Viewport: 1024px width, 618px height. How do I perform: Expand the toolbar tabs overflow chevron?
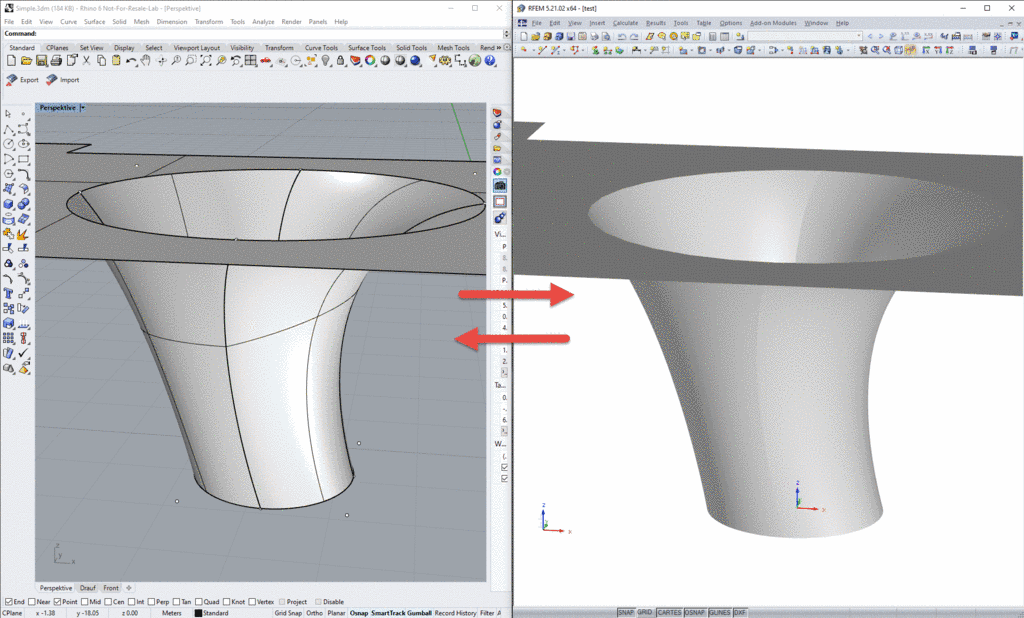499,48
